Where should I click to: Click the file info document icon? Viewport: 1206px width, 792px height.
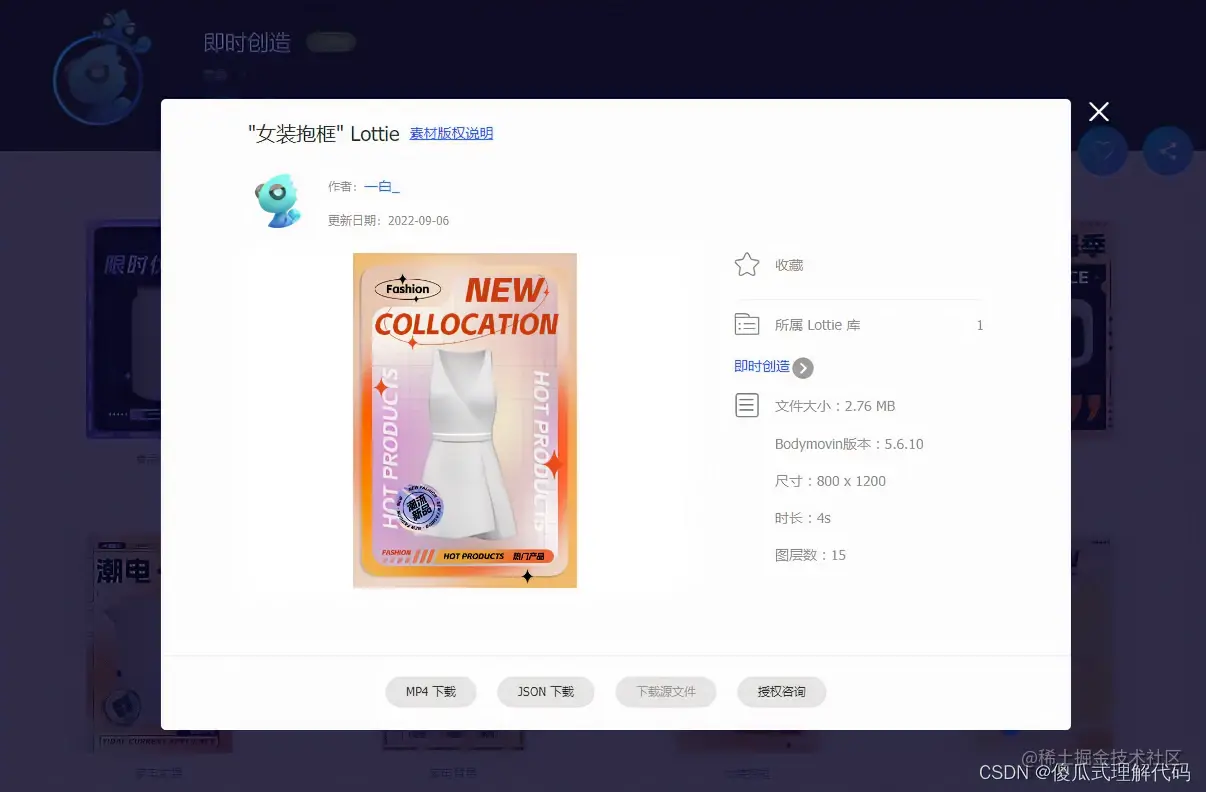click(746, 405)
